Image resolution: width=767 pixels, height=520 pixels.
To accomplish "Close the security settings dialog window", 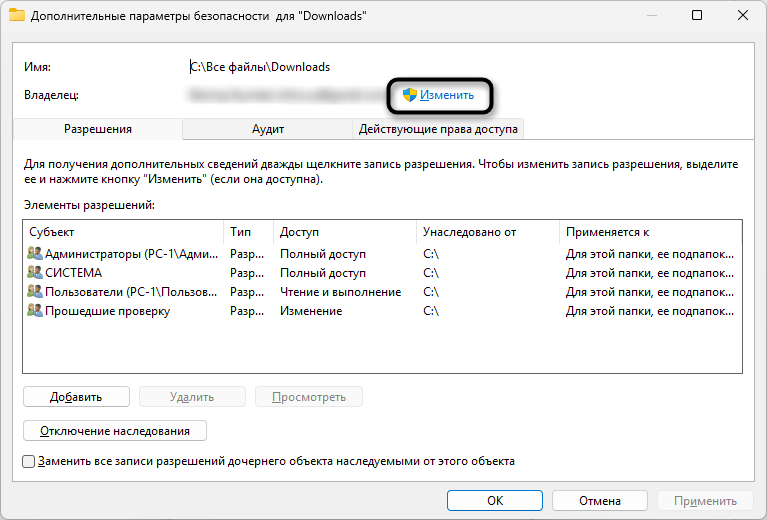I will point(742,16).
